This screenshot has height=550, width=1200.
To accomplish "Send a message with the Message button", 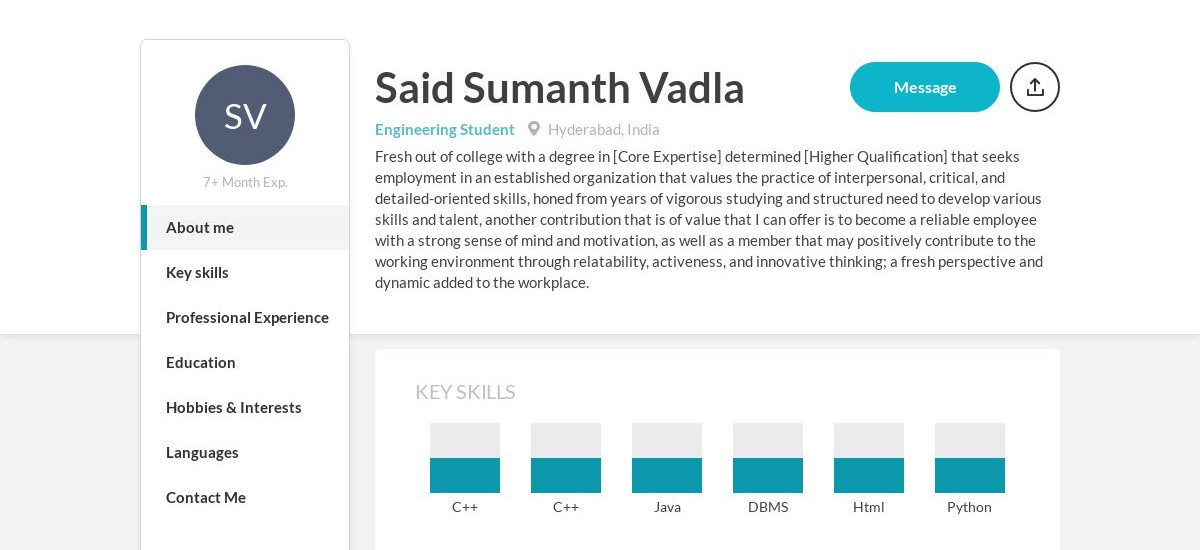I will point(925,87).
